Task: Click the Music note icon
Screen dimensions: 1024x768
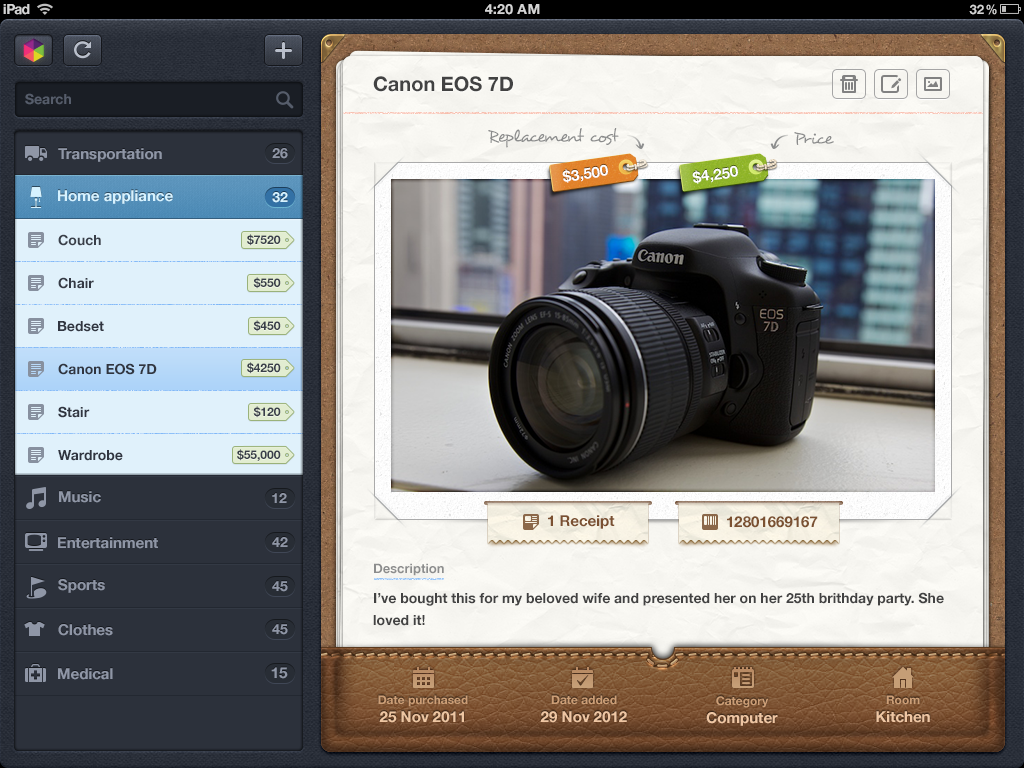Action: pyautogui.click(x=36, y=498)
